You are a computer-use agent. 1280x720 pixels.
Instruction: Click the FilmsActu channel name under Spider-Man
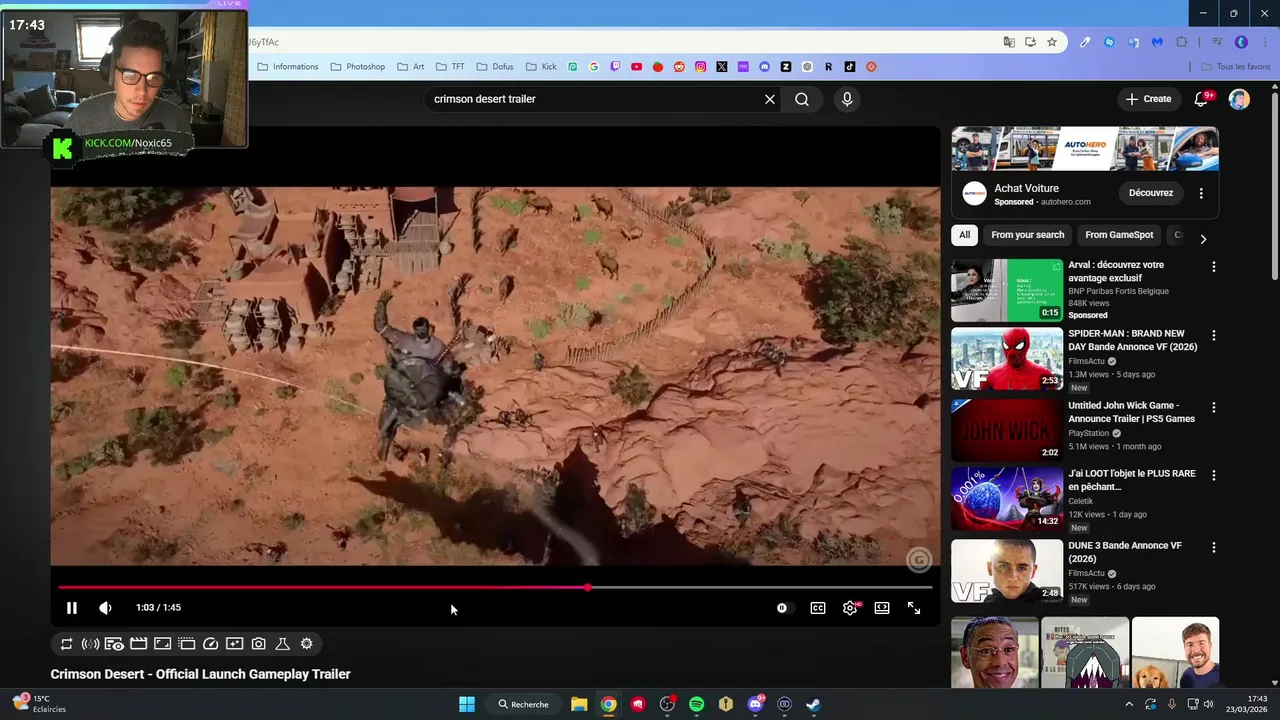tap(1086, 361)
